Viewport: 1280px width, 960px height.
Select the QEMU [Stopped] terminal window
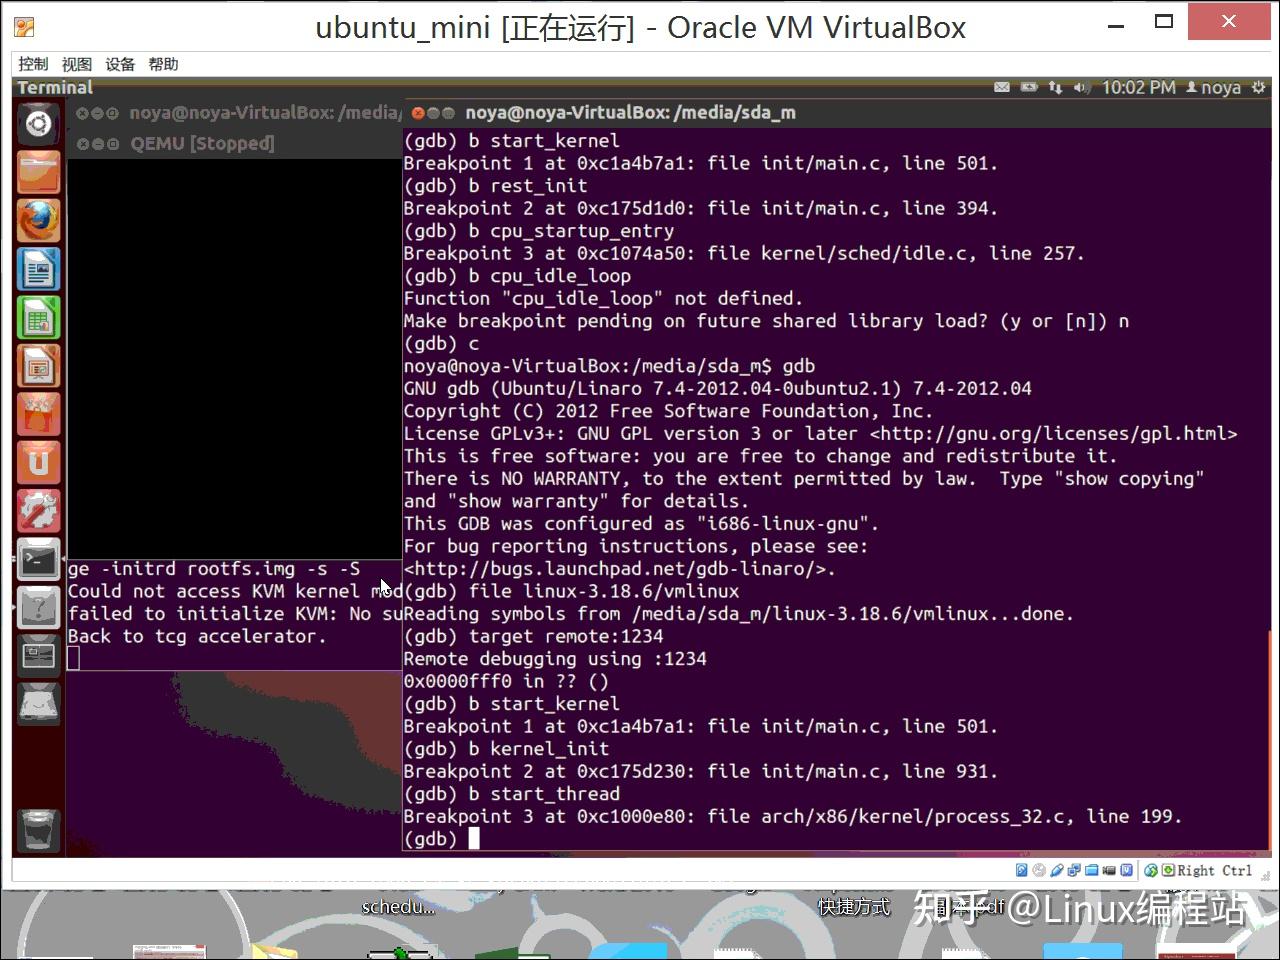click(x=202, y=143)
